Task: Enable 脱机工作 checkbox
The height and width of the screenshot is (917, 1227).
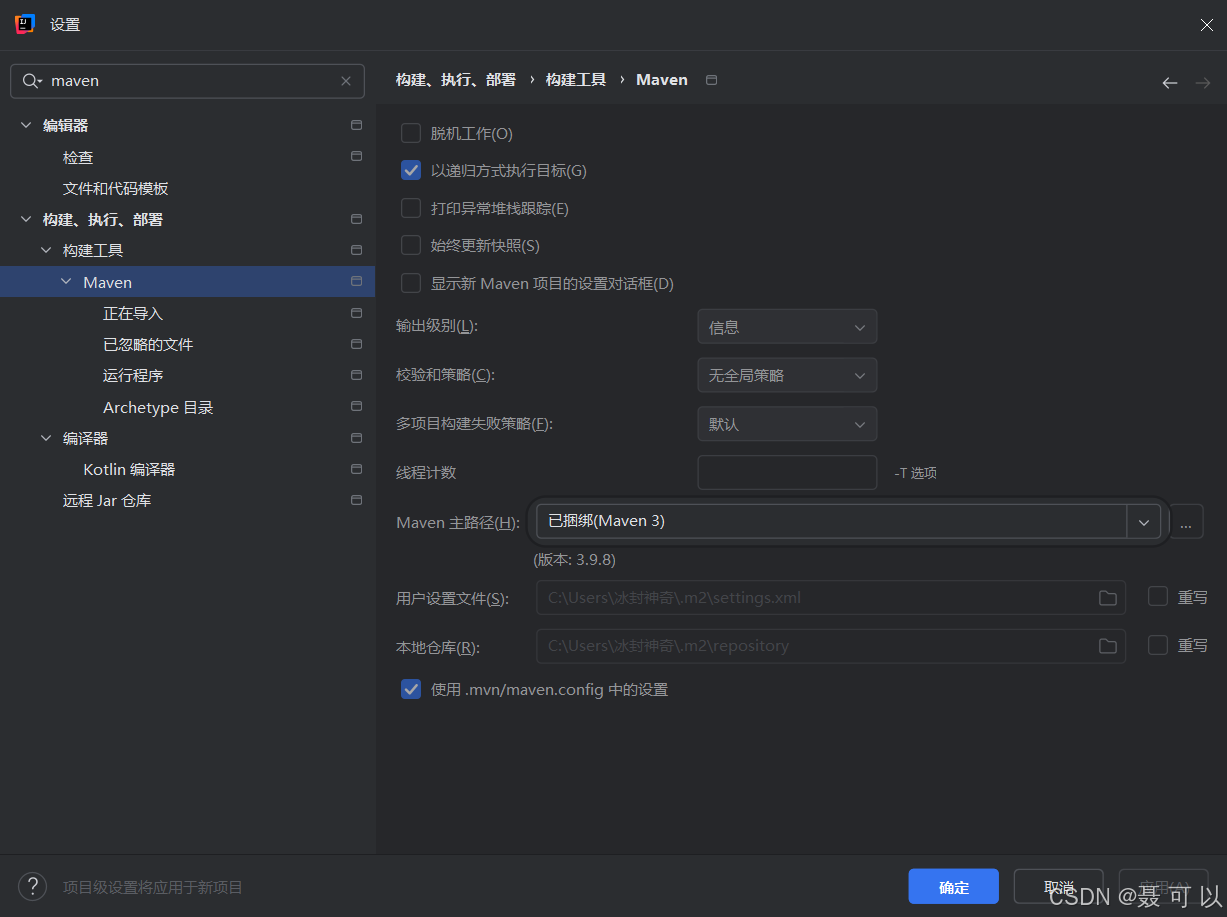Action: (x=411, y=133)
